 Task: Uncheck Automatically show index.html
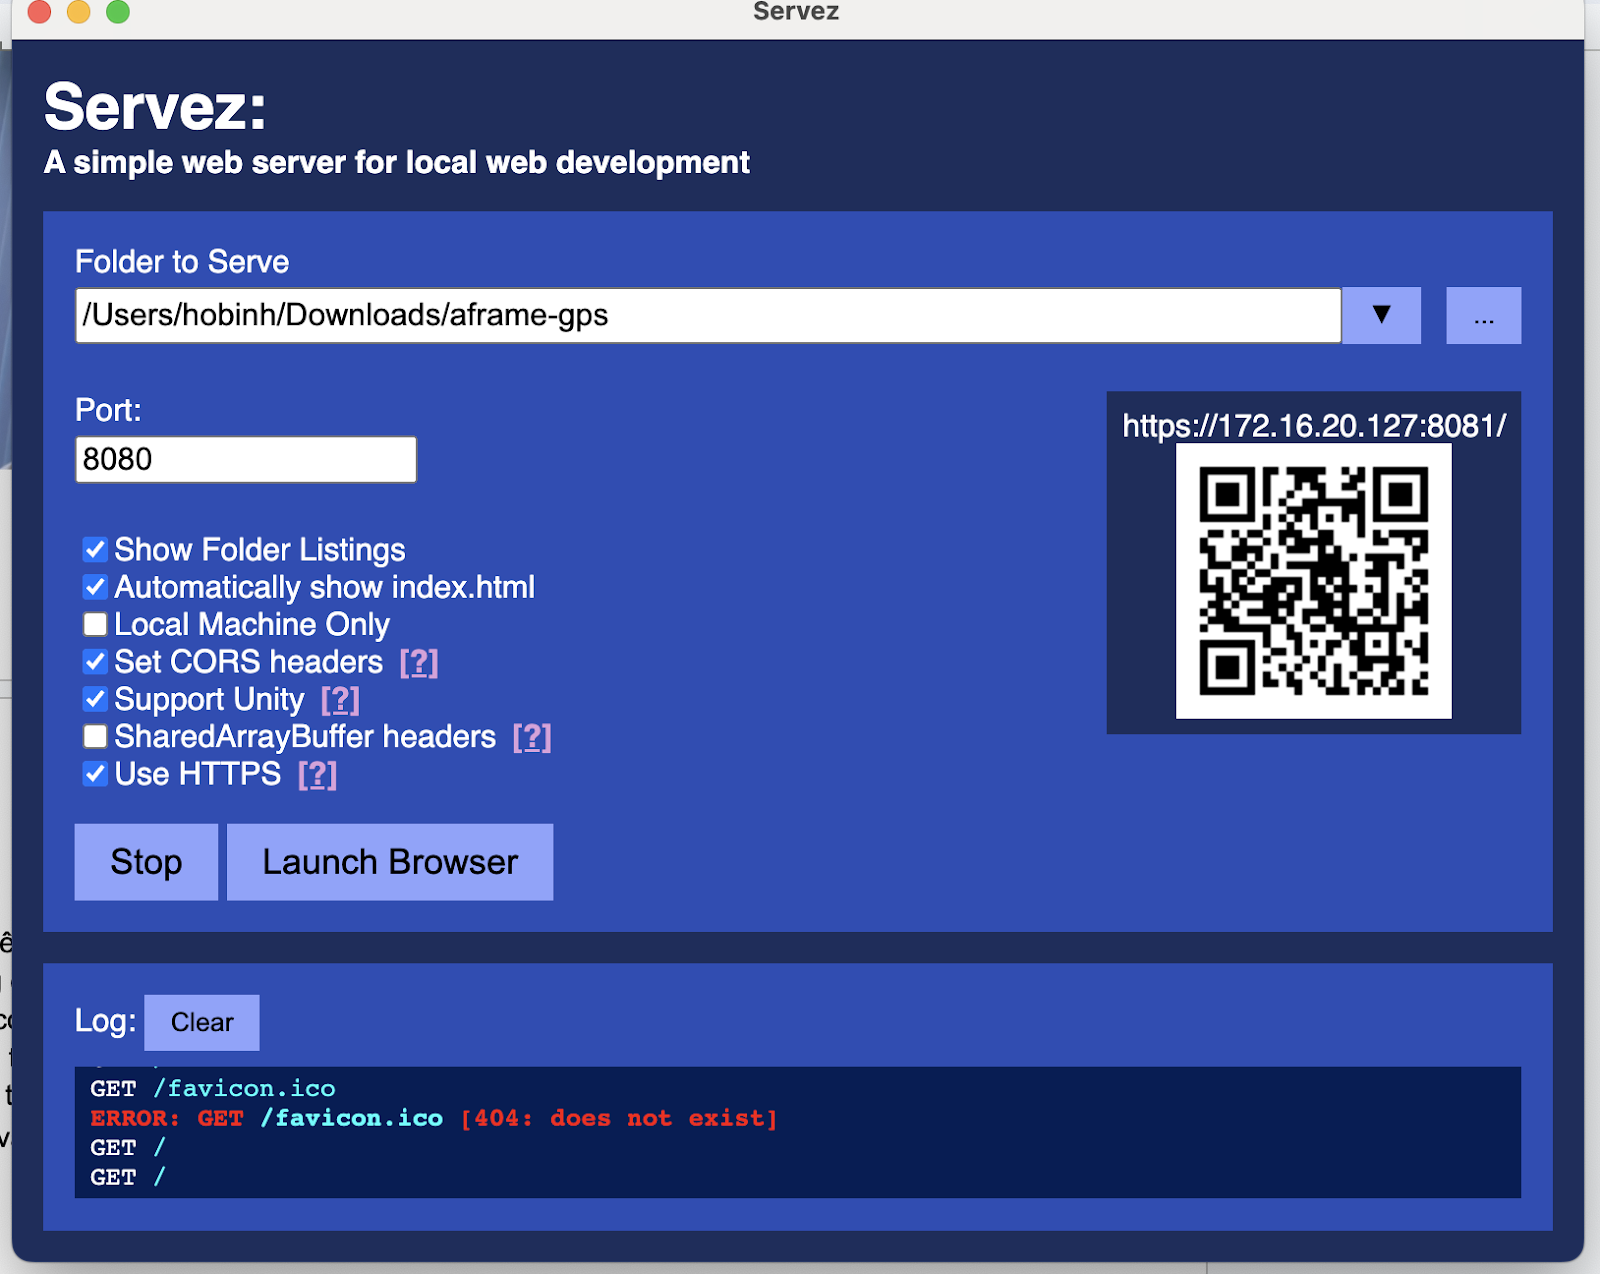95,587
